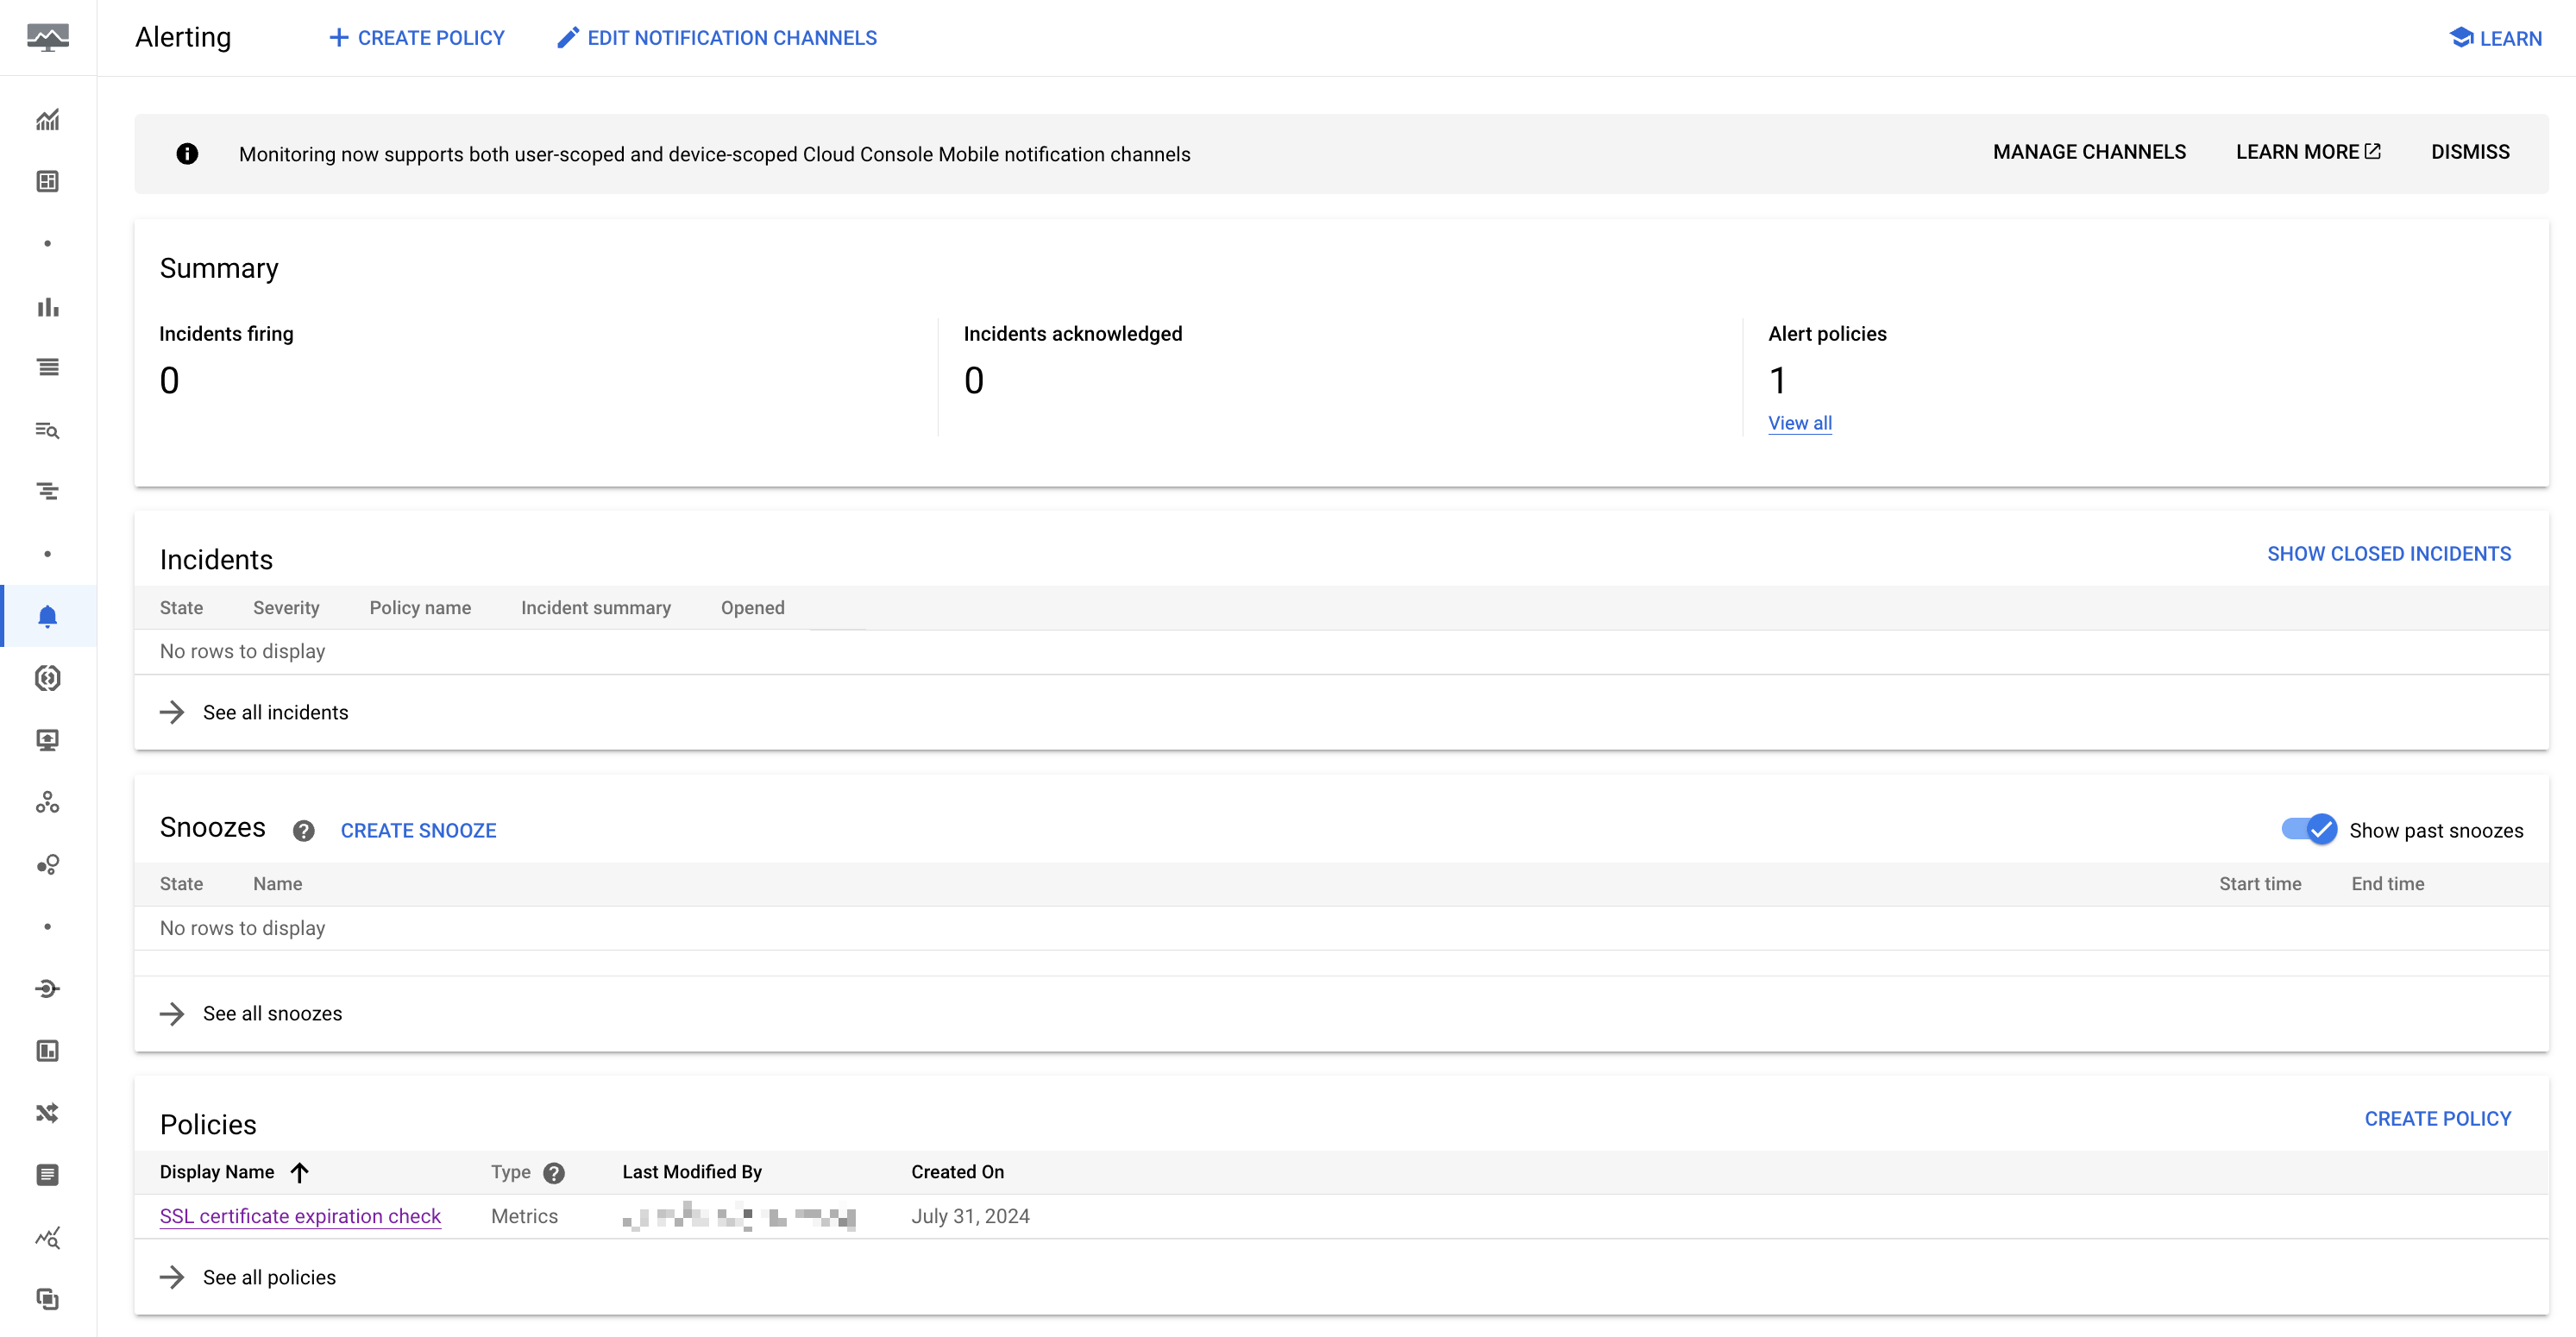Click the Type column help icon

point(554,1172)
